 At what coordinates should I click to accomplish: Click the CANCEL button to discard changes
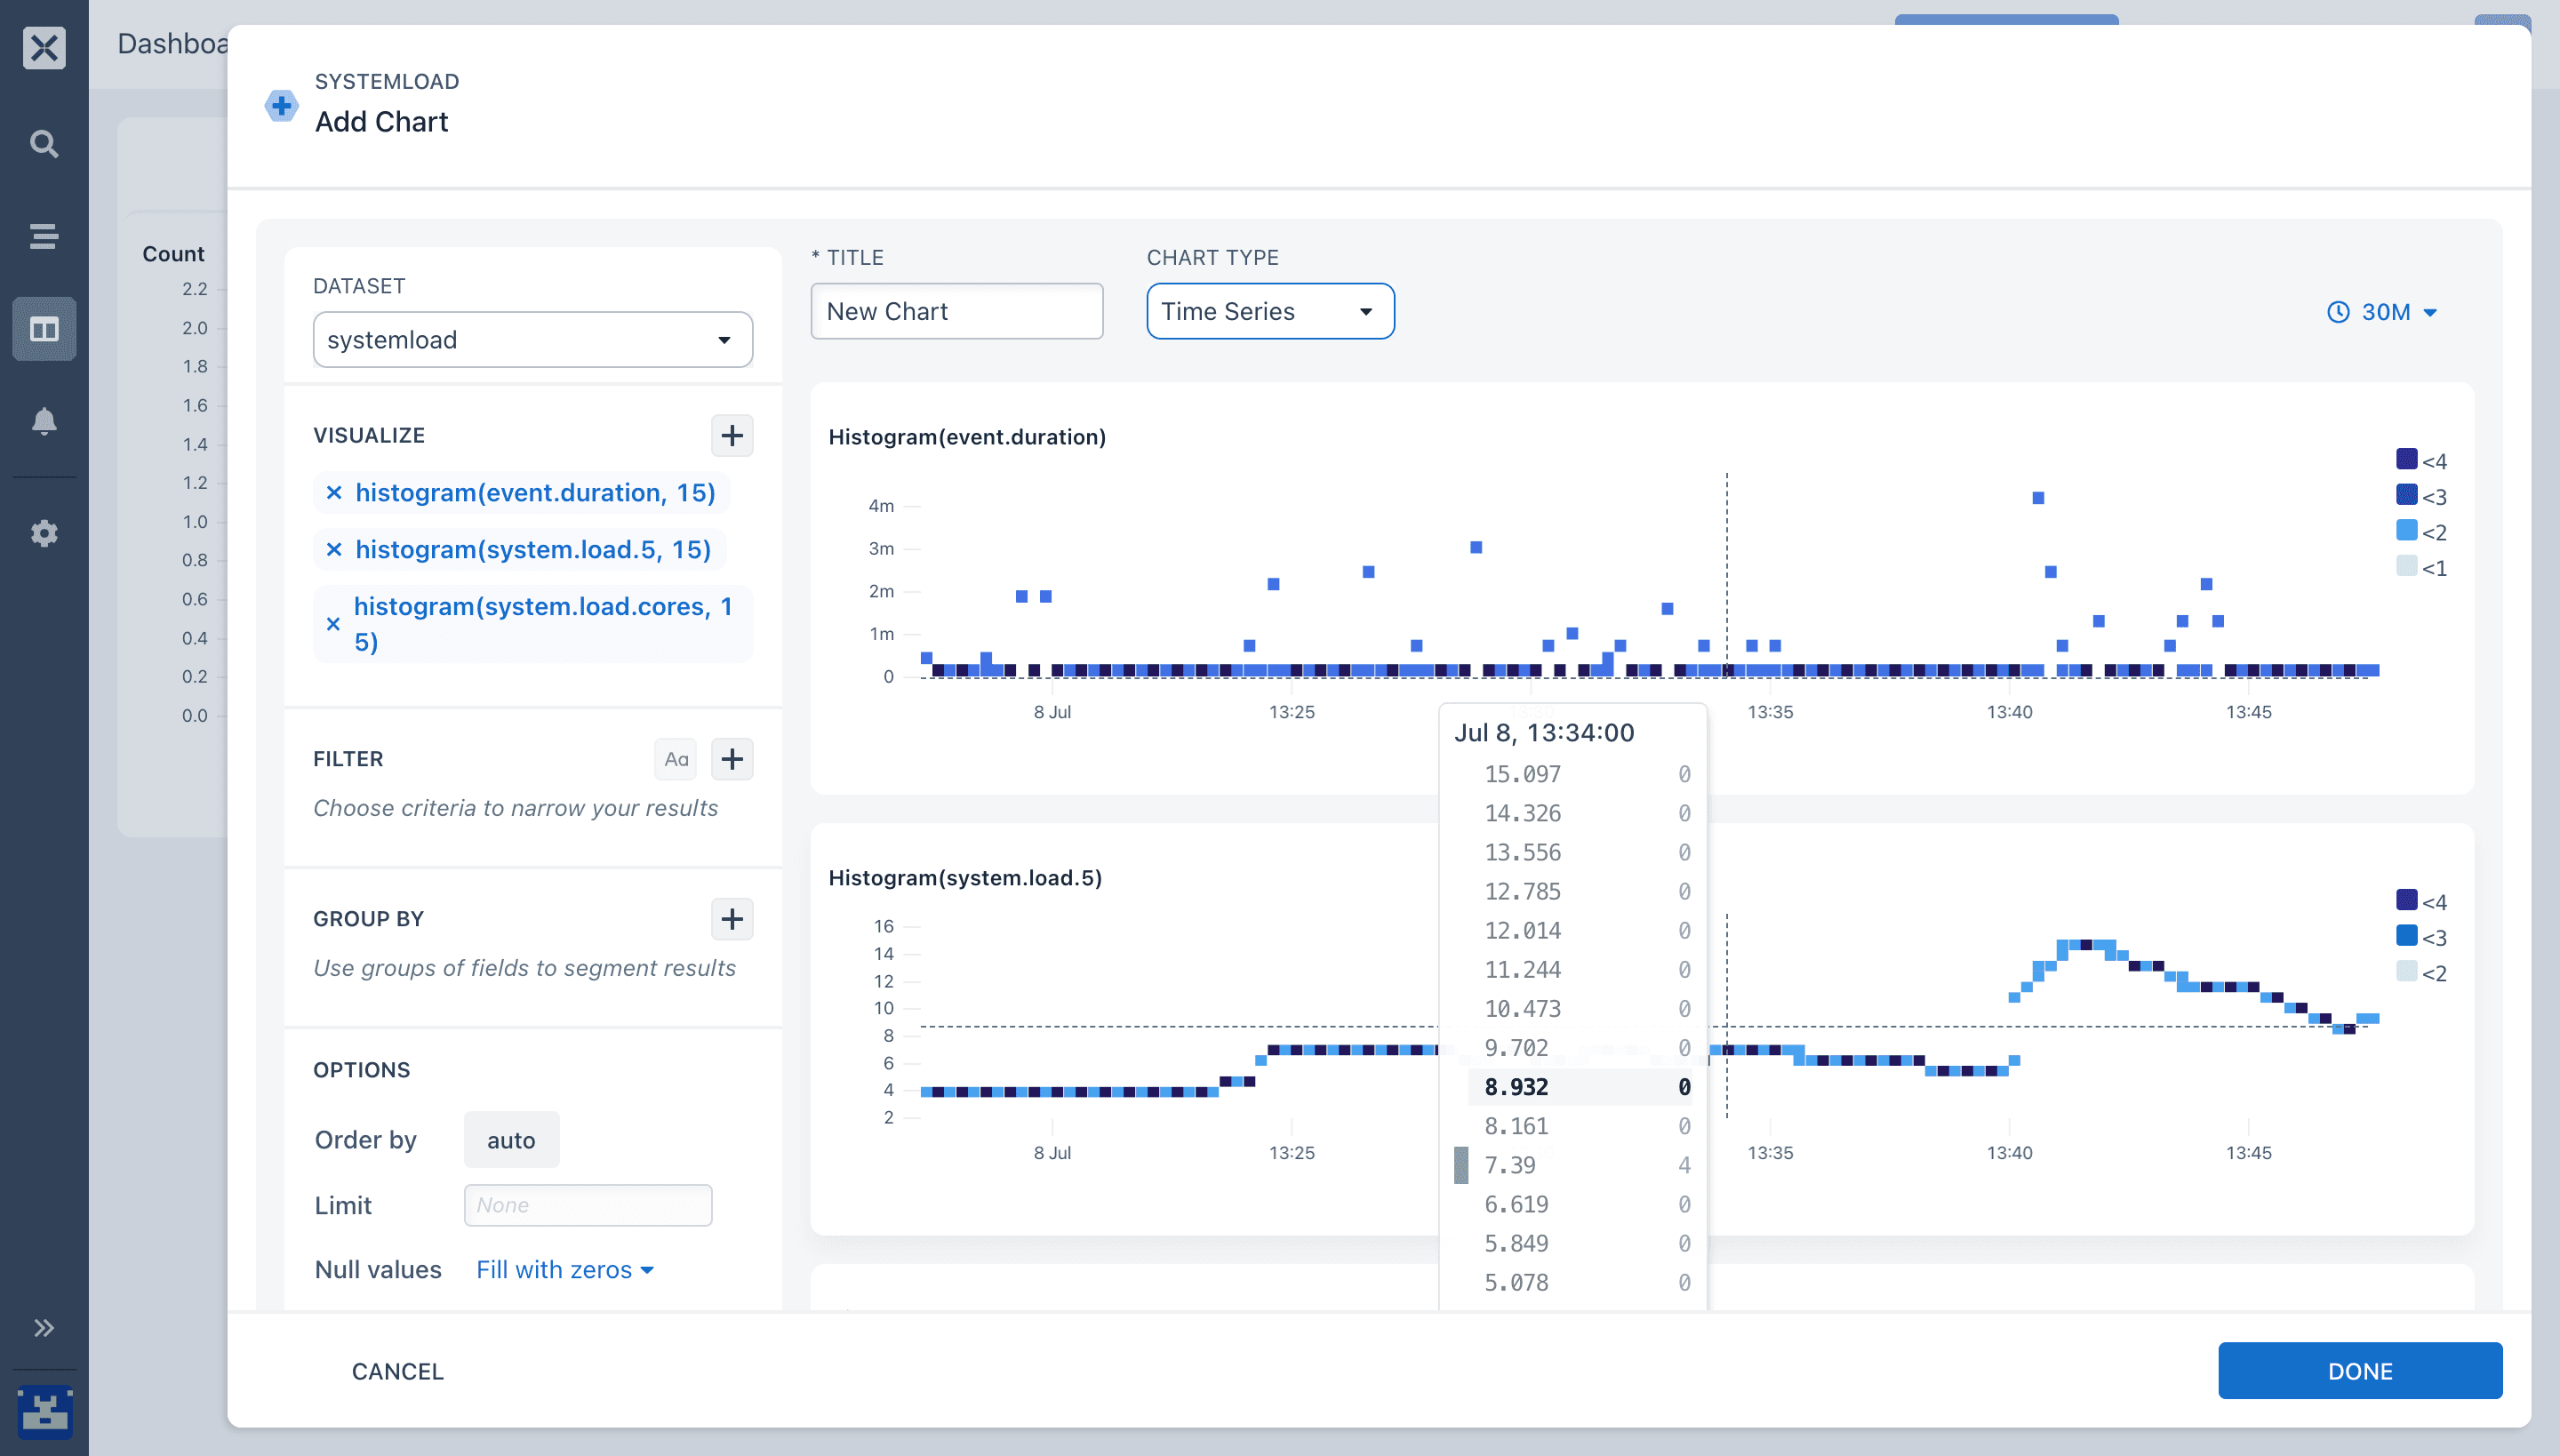(396, 1370)
